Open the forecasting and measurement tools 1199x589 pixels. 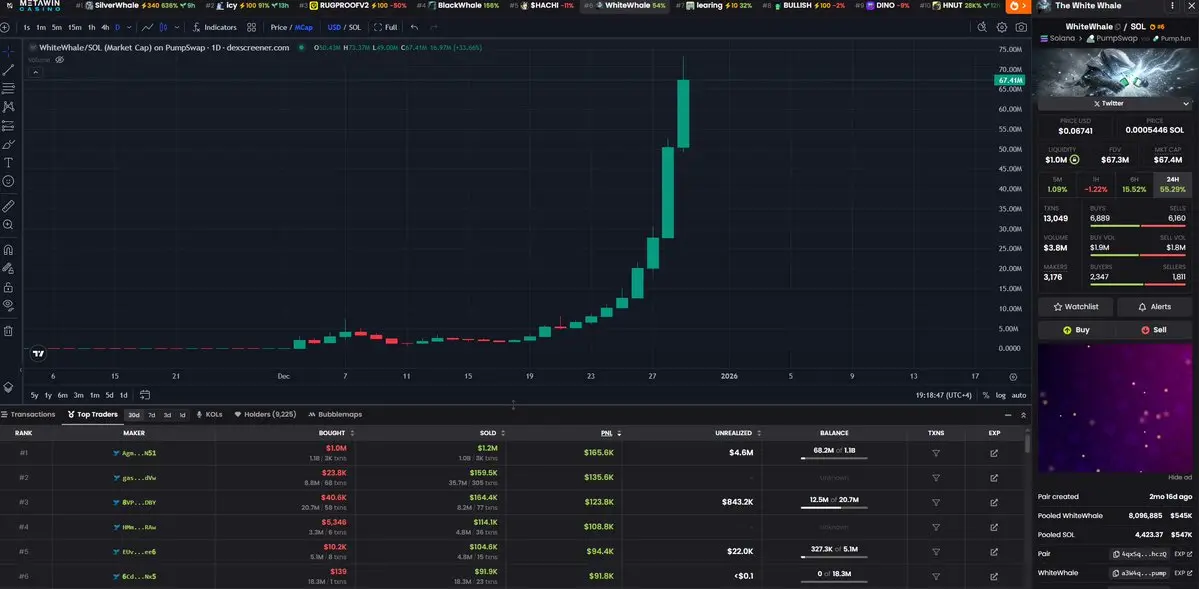click(x=8, y=125)
